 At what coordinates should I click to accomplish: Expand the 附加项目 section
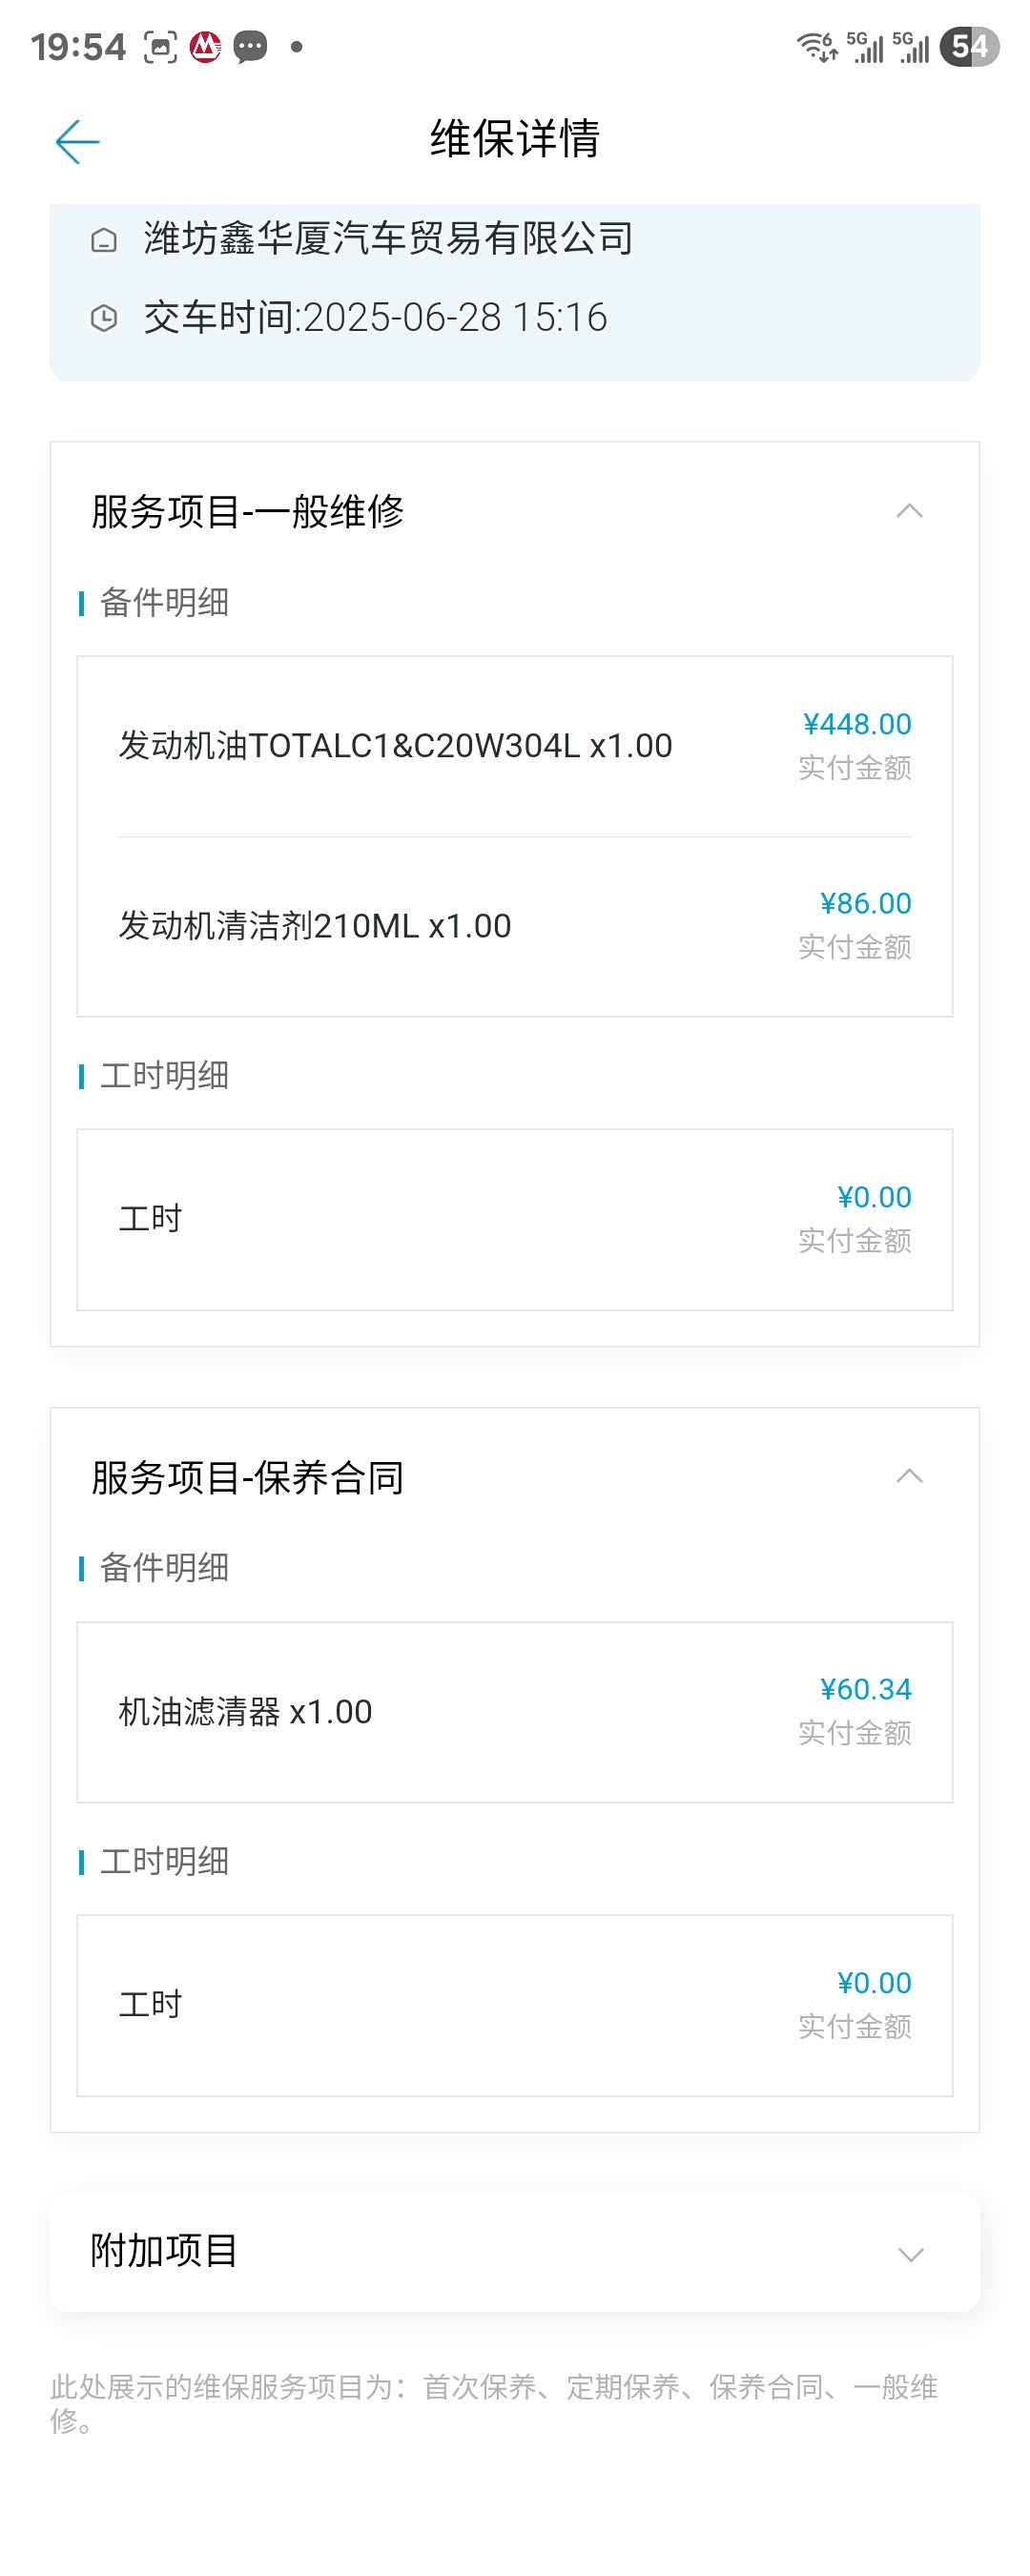(x=909, y=2254)
